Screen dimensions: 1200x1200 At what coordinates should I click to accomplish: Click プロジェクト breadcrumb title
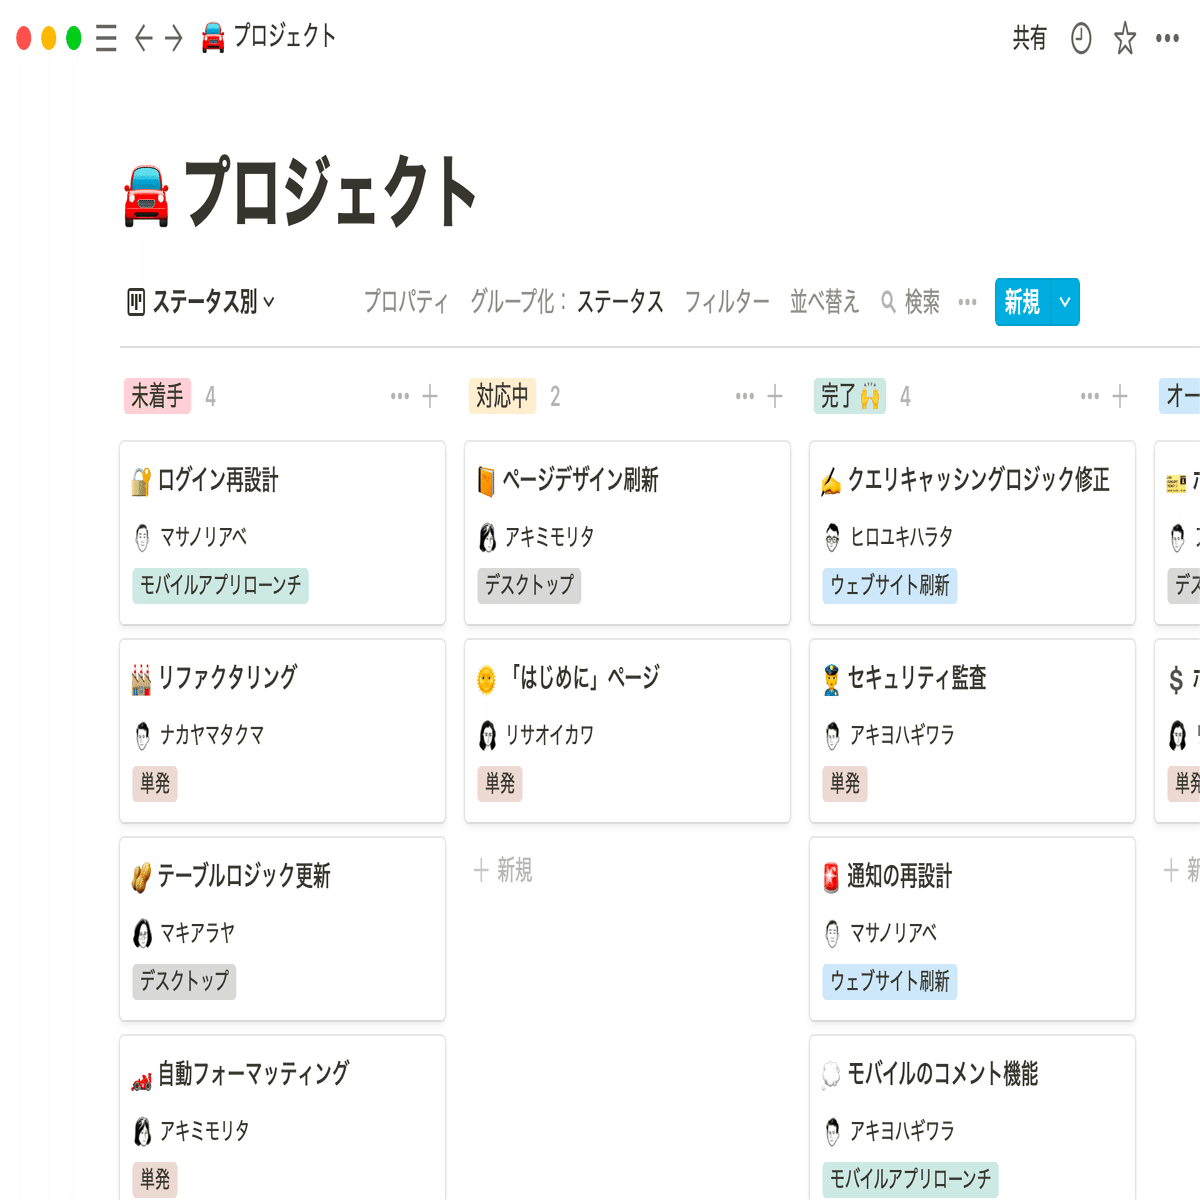pyautogui.click(x=285, y=37)
